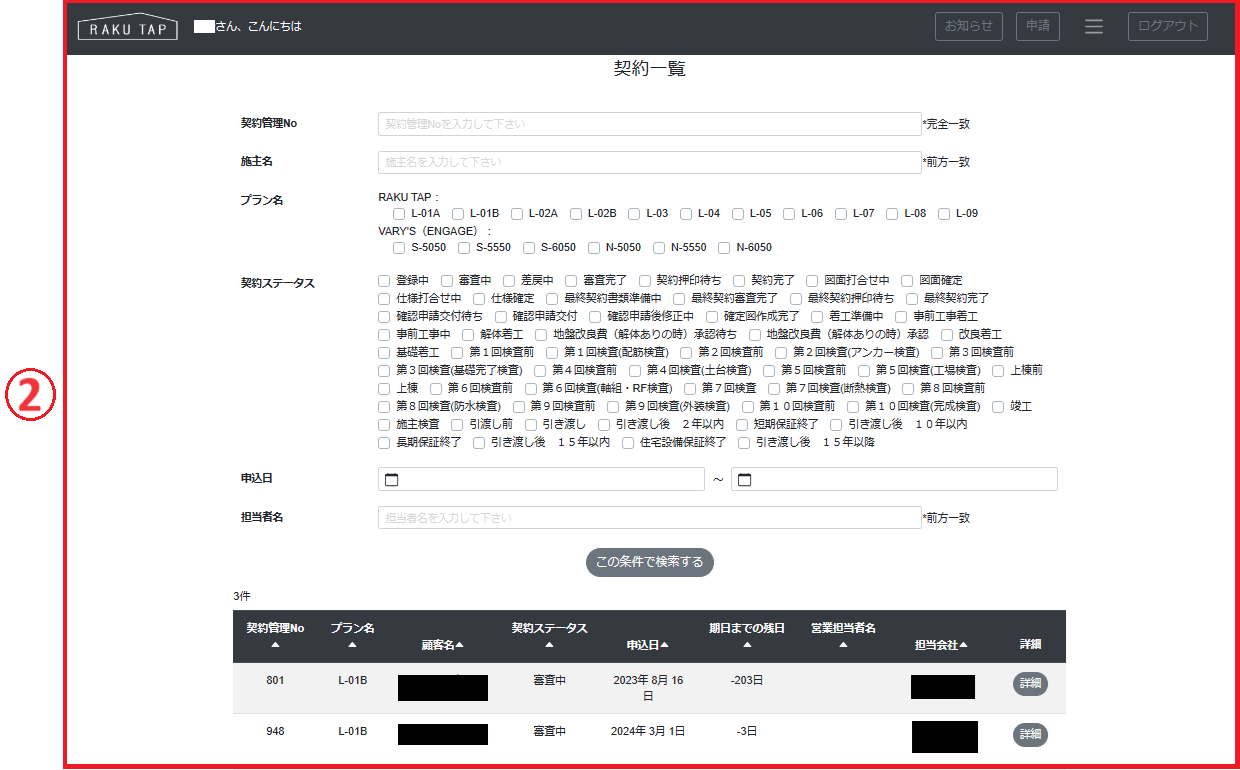
Task: Open calendar picker in start date field
Action: (392, 480)
